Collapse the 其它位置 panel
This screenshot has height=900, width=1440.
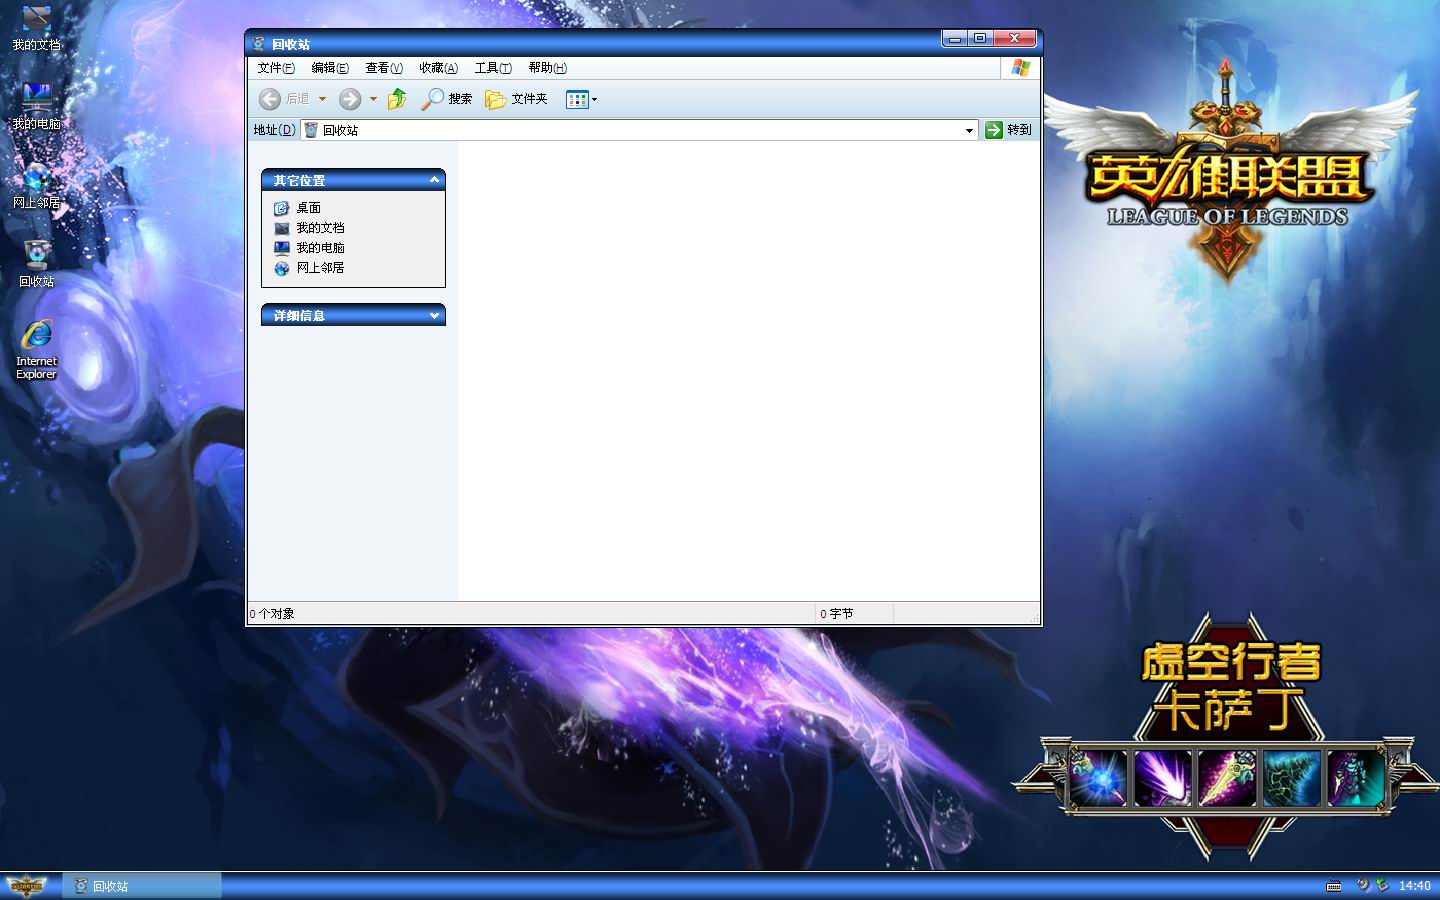tap(434, 180)
